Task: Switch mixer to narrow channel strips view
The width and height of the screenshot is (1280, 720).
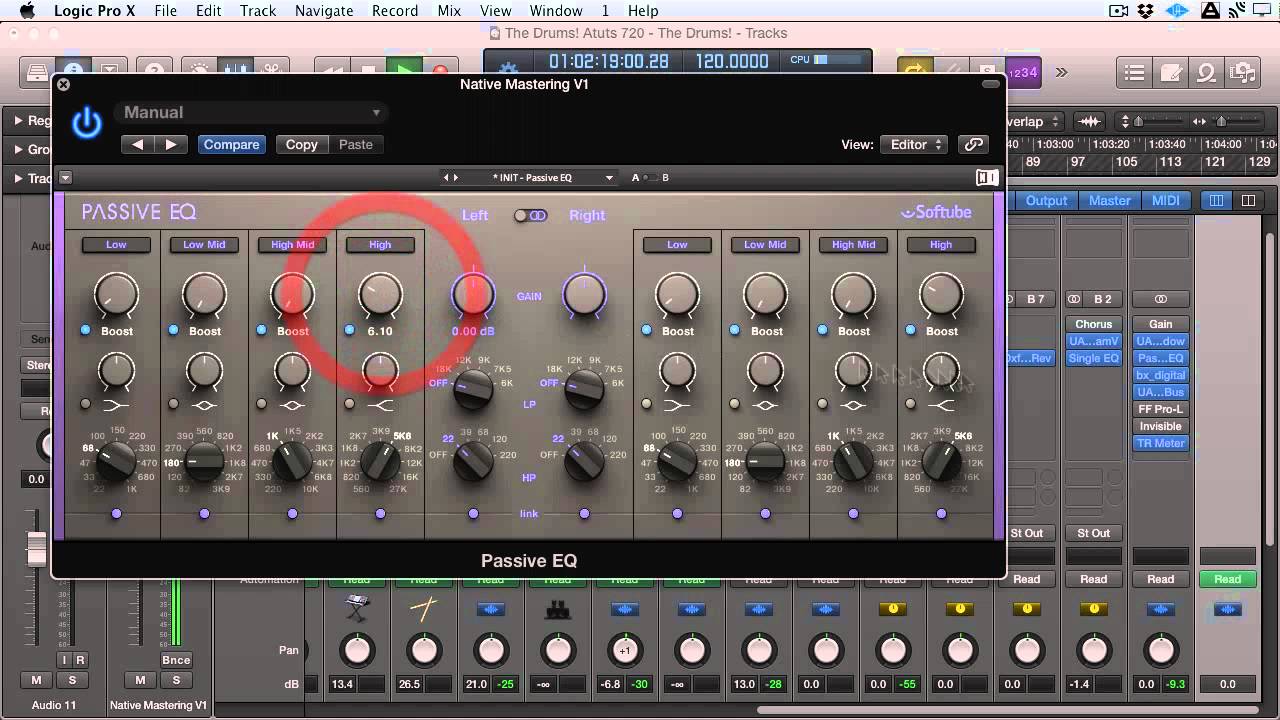Action: [1216, 201]
